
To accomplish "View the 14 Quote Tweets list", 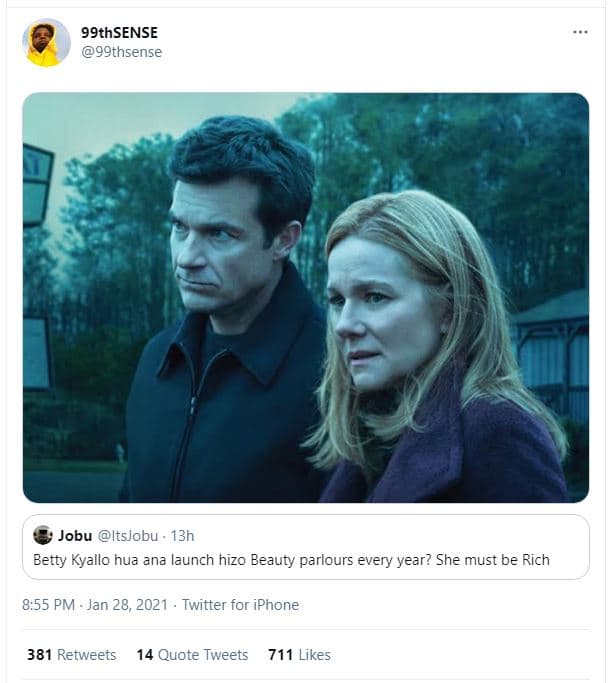I will pyautogui.click(x=192, y=655).
